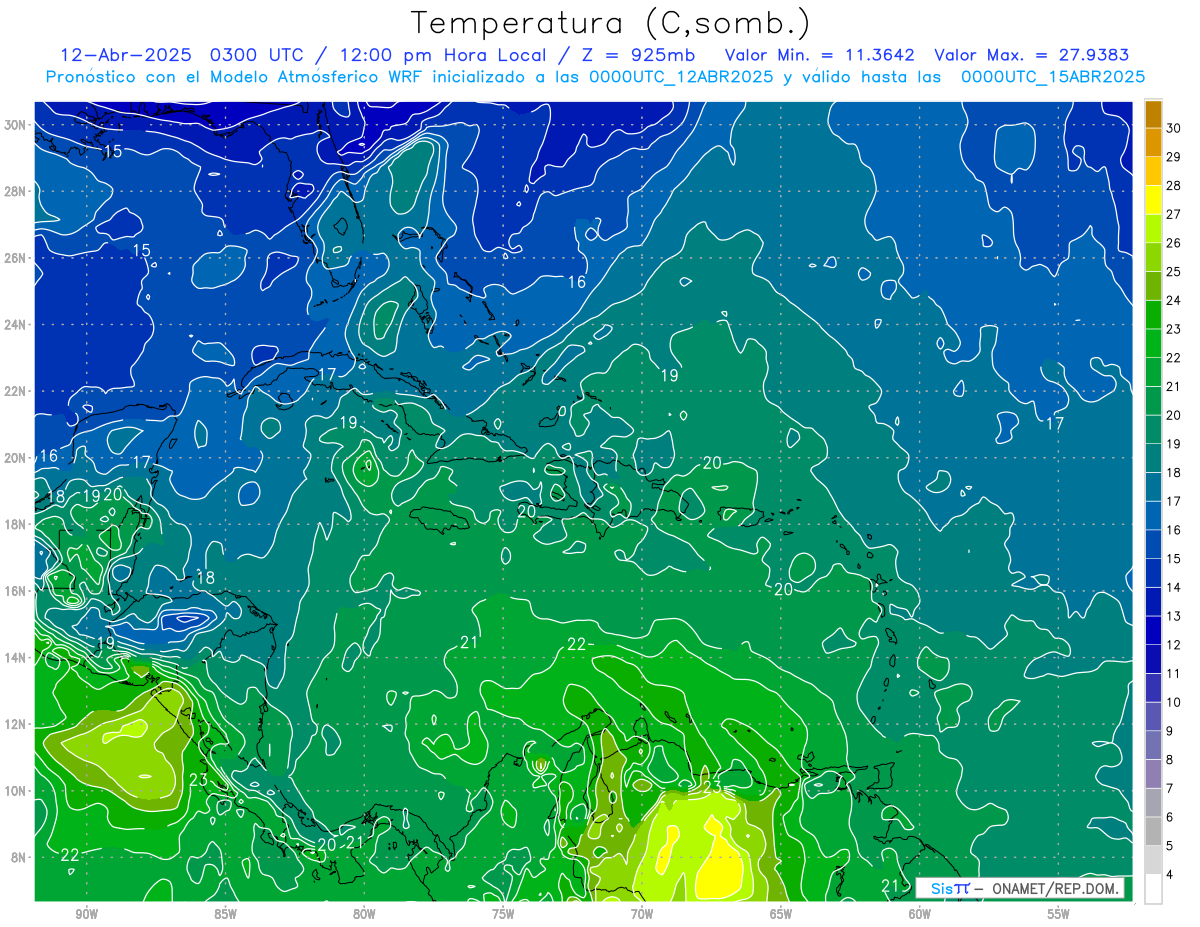Click the "90W" longitude axis label

click(x=86, y=914)
